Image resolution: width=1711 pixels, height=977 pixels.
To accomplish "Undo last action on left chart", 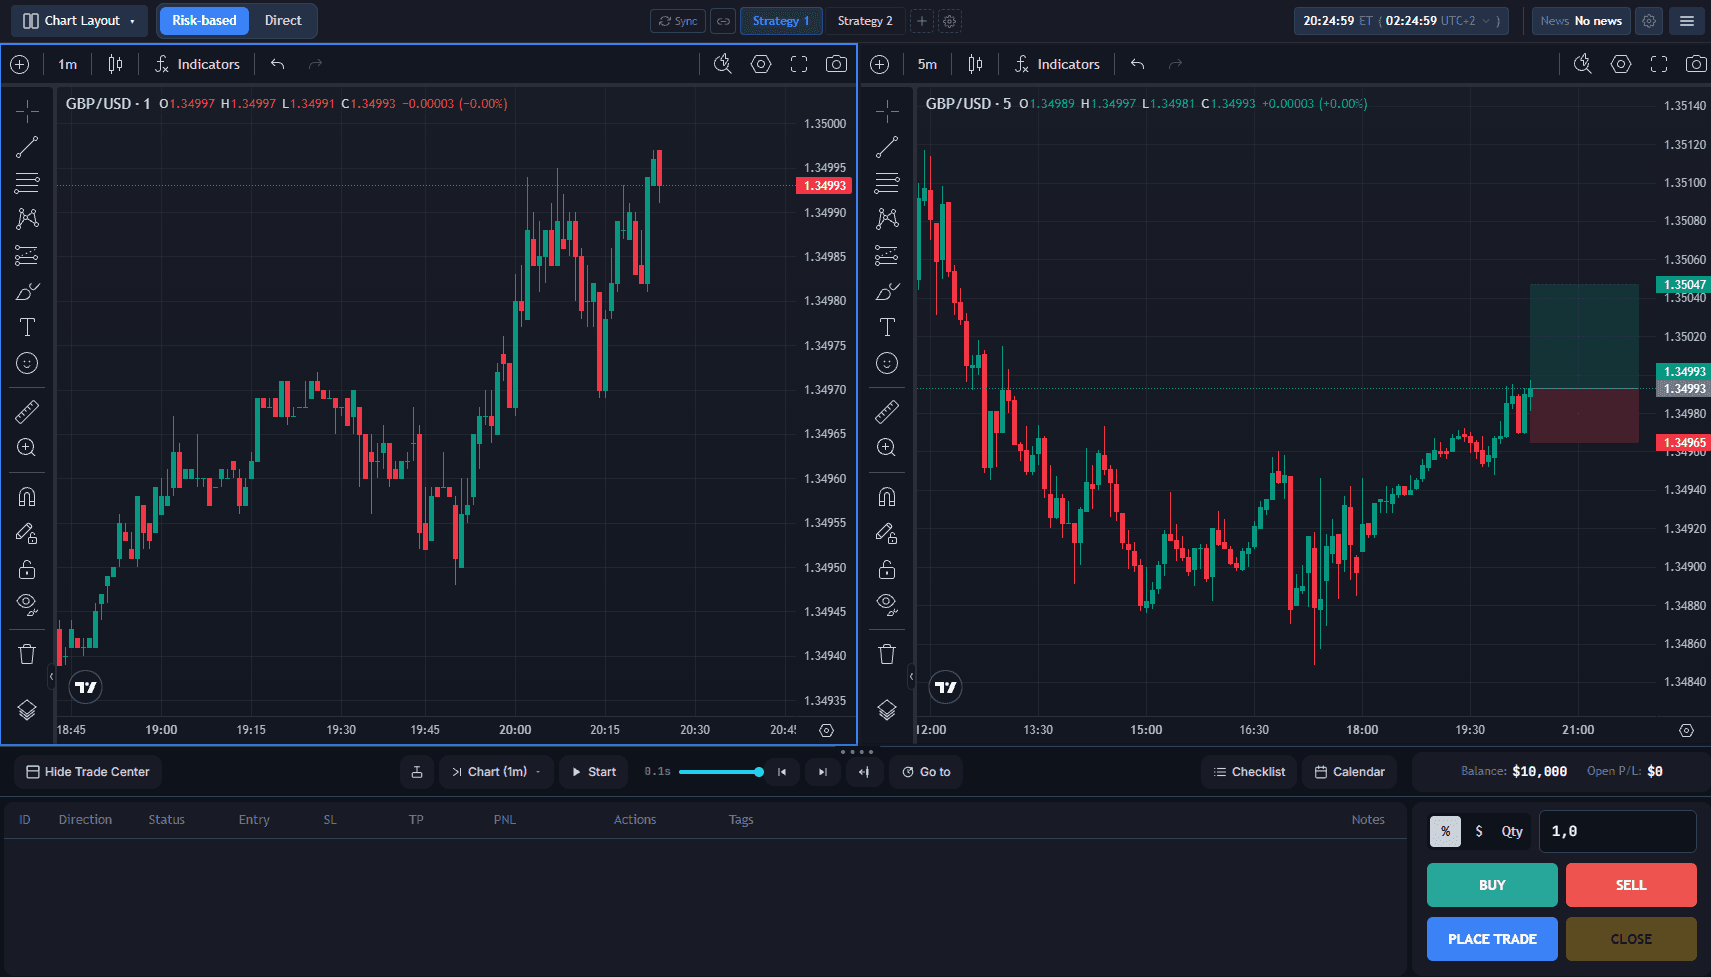I will [278, 64].
